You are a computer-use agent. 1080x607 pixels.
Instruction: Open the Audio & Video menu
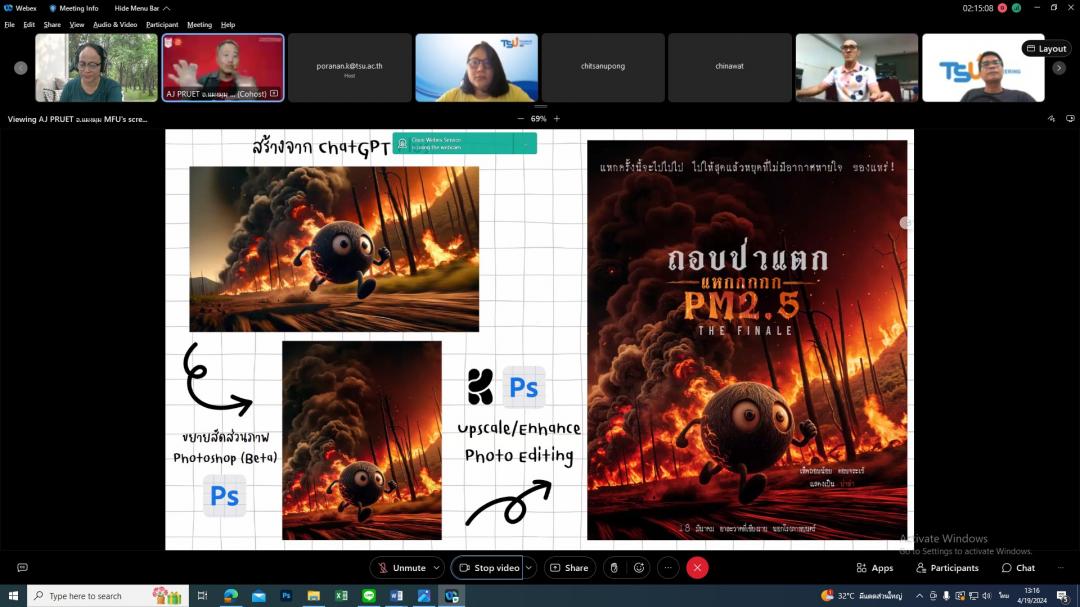pyautogui.click(x=115, y=24)
